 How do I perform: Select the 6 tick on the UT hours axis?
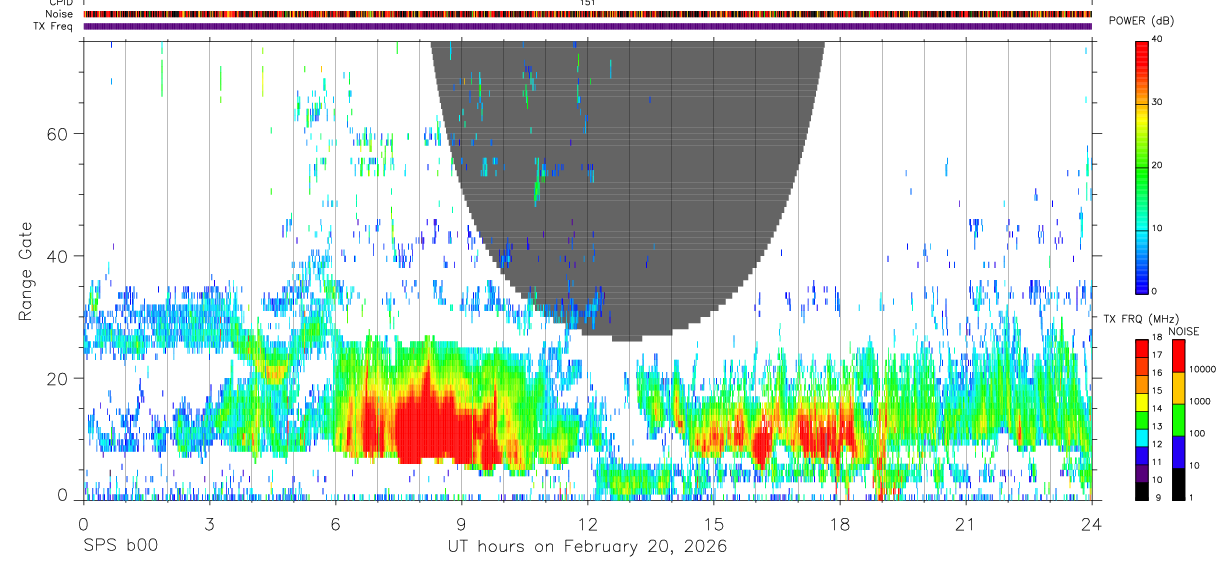pos(336,524)
